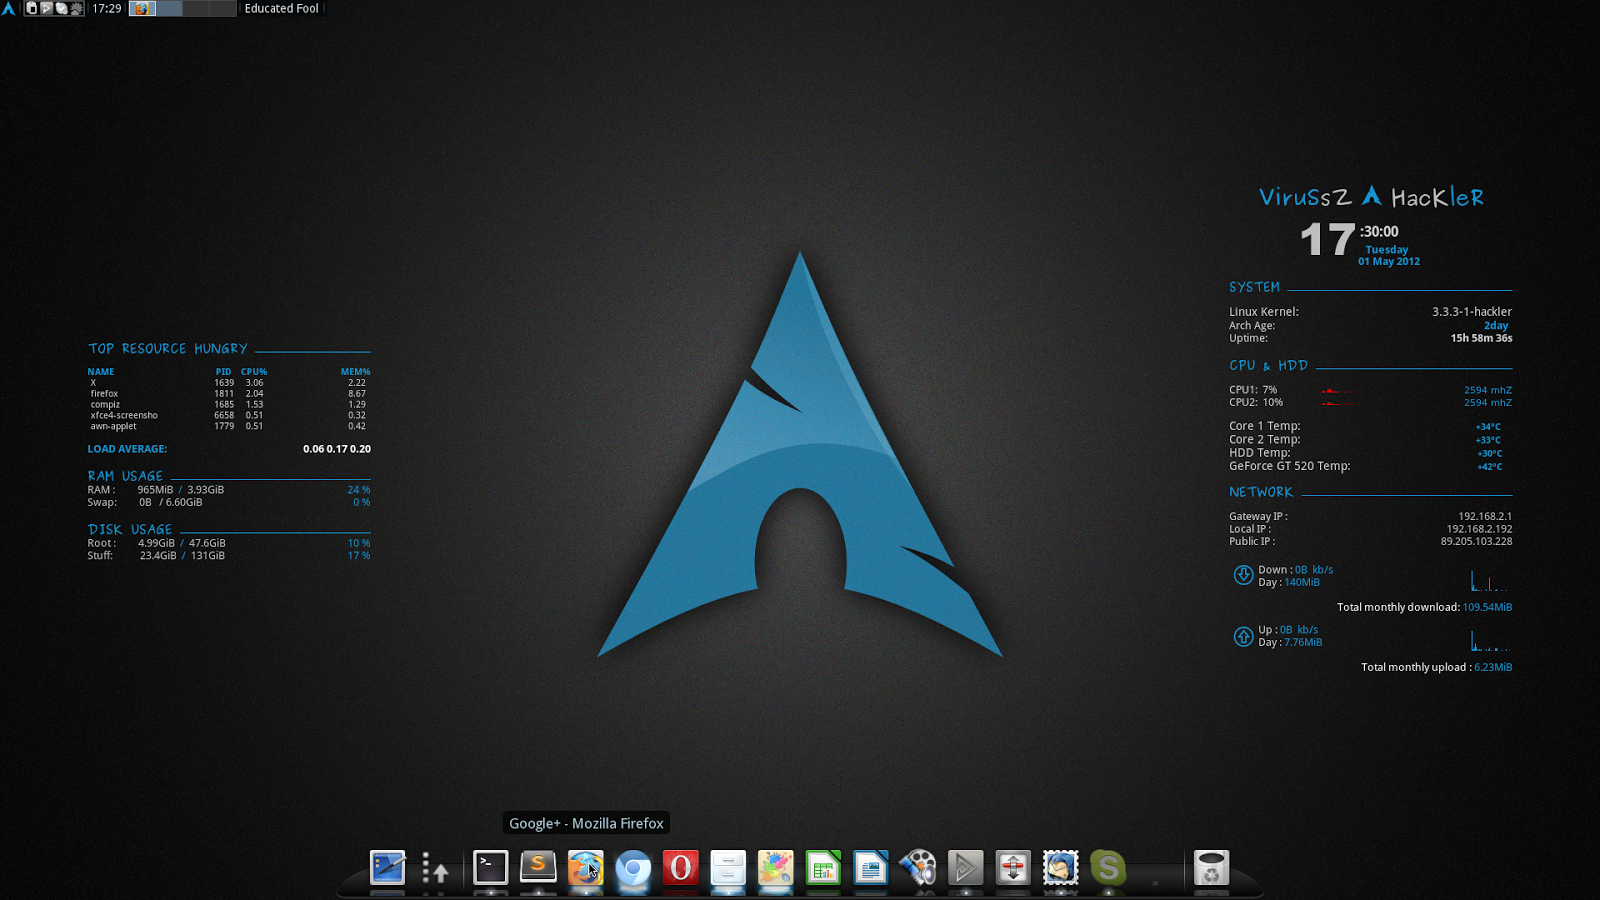Click the "Total monthly download:" line
The height and width of the screenshot is (900, 1600).
[1425, 607]
